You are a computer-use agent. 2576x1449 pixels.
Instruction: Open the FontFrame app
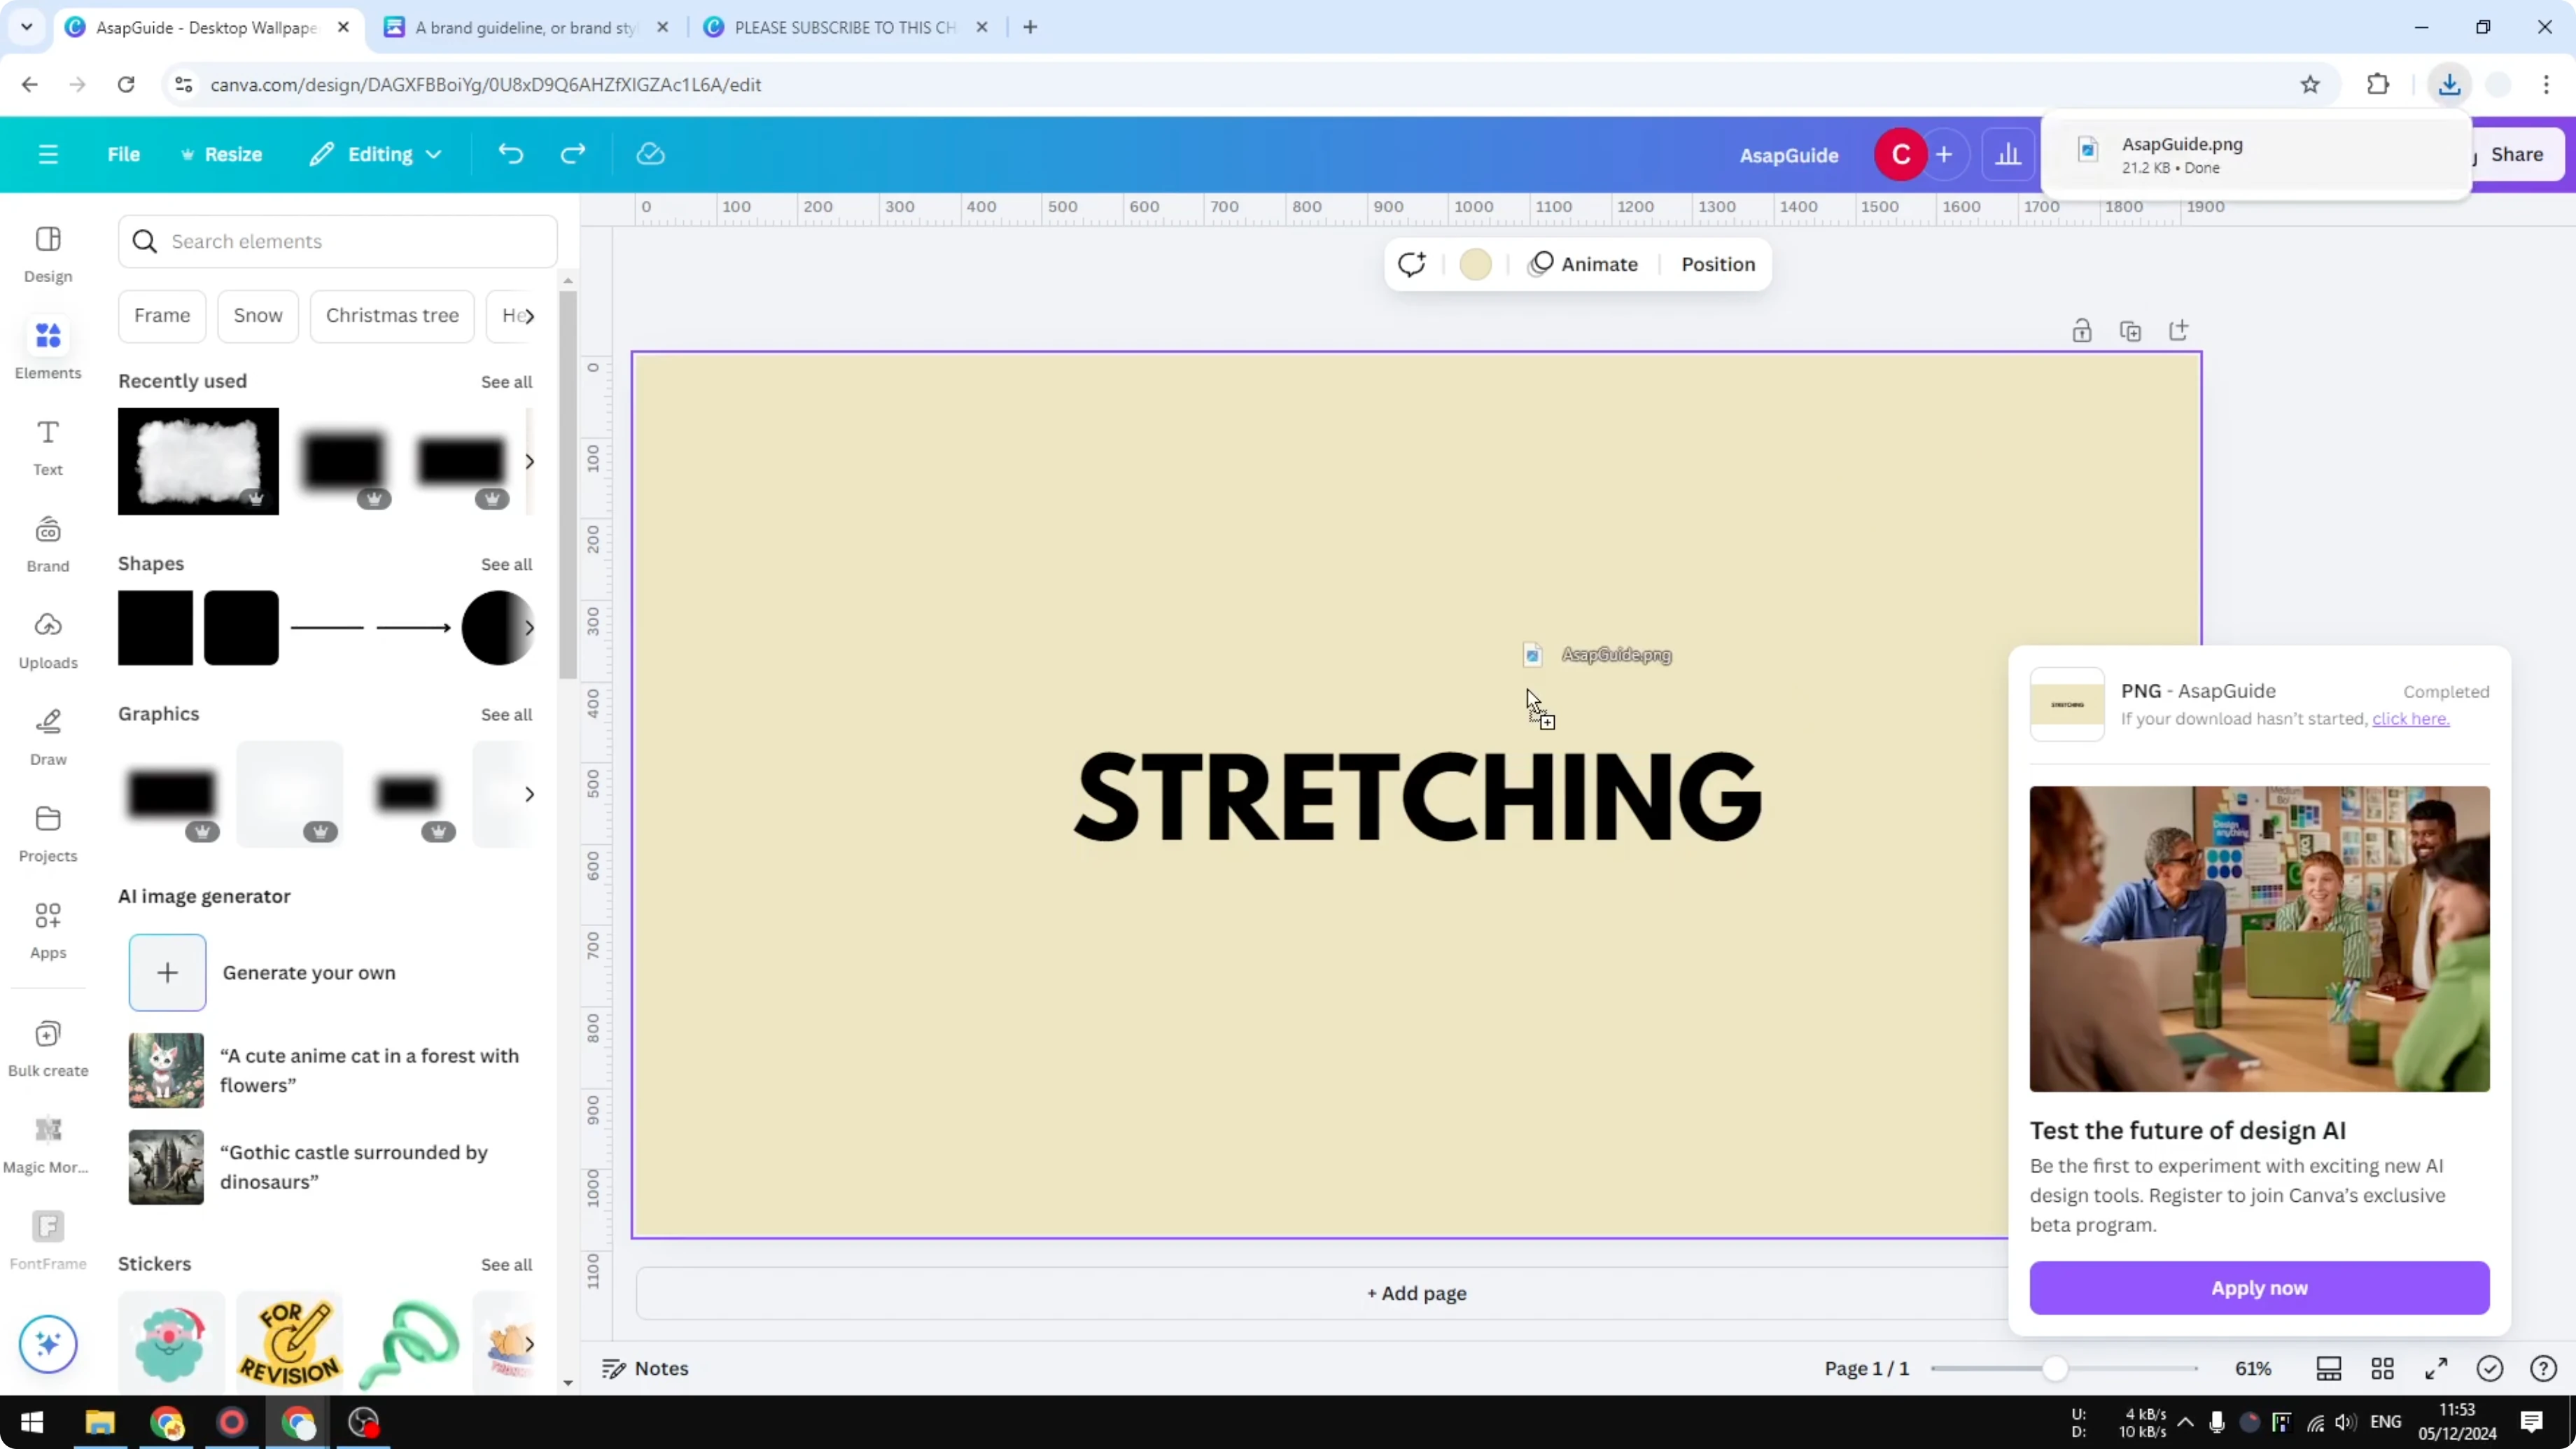[48, 1241]
